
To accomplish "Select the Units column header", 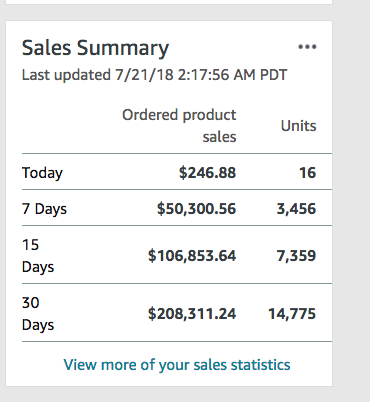I will (299, 126).
